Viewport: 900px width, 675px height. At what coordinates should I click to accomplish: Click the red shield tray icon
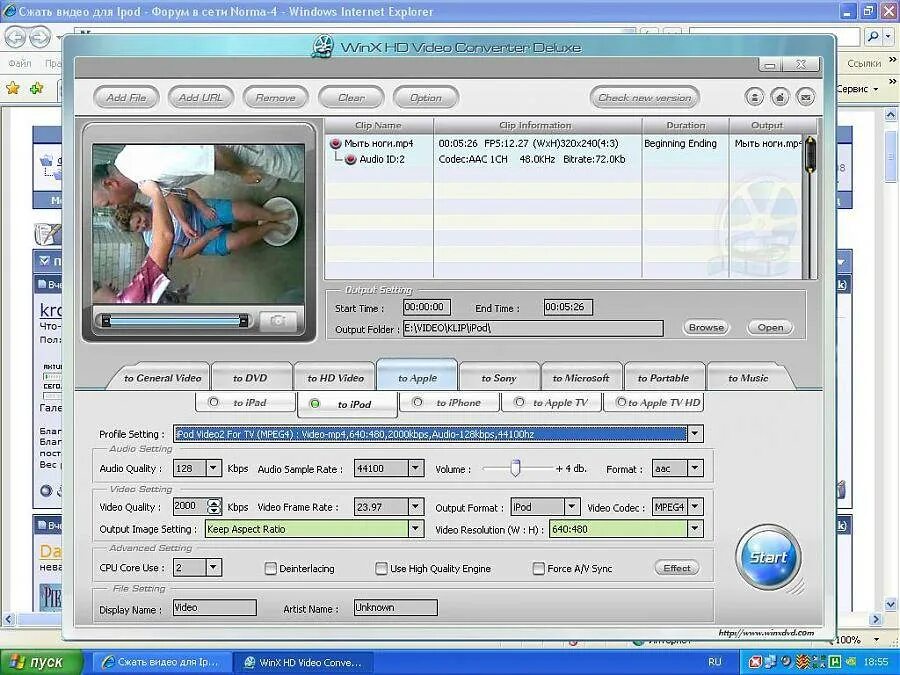[x=757, y=662]
